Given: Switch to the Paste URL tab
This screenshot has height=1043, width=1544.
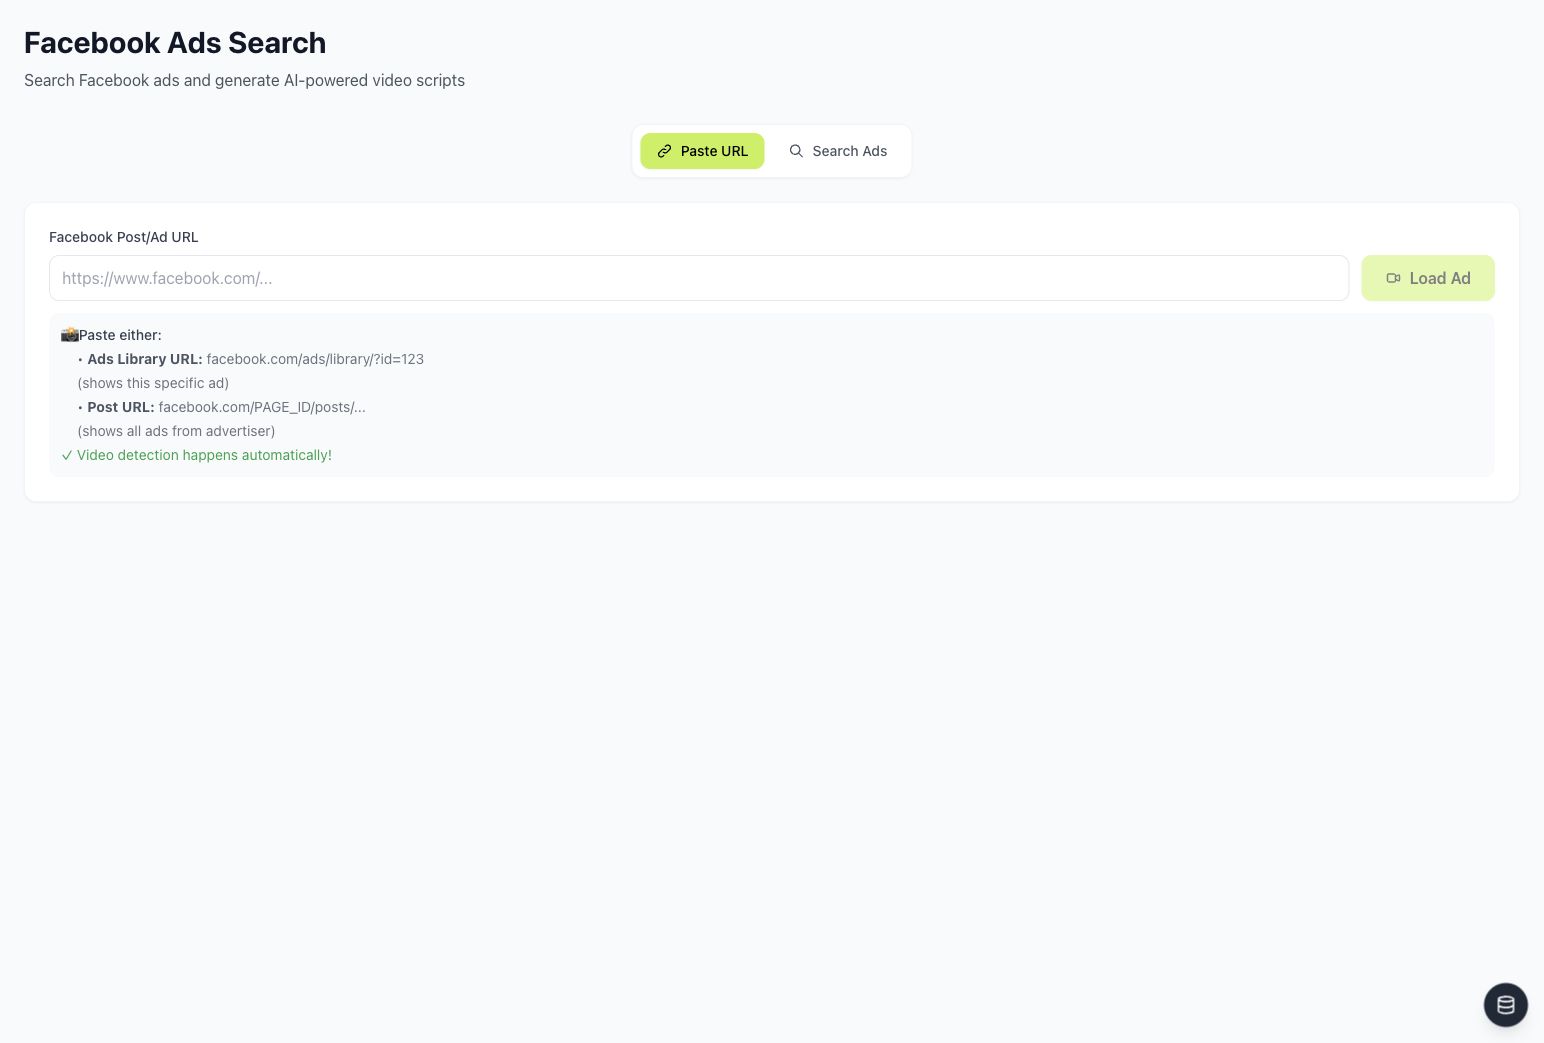Looking at the screenshot, I should (702, 151).
